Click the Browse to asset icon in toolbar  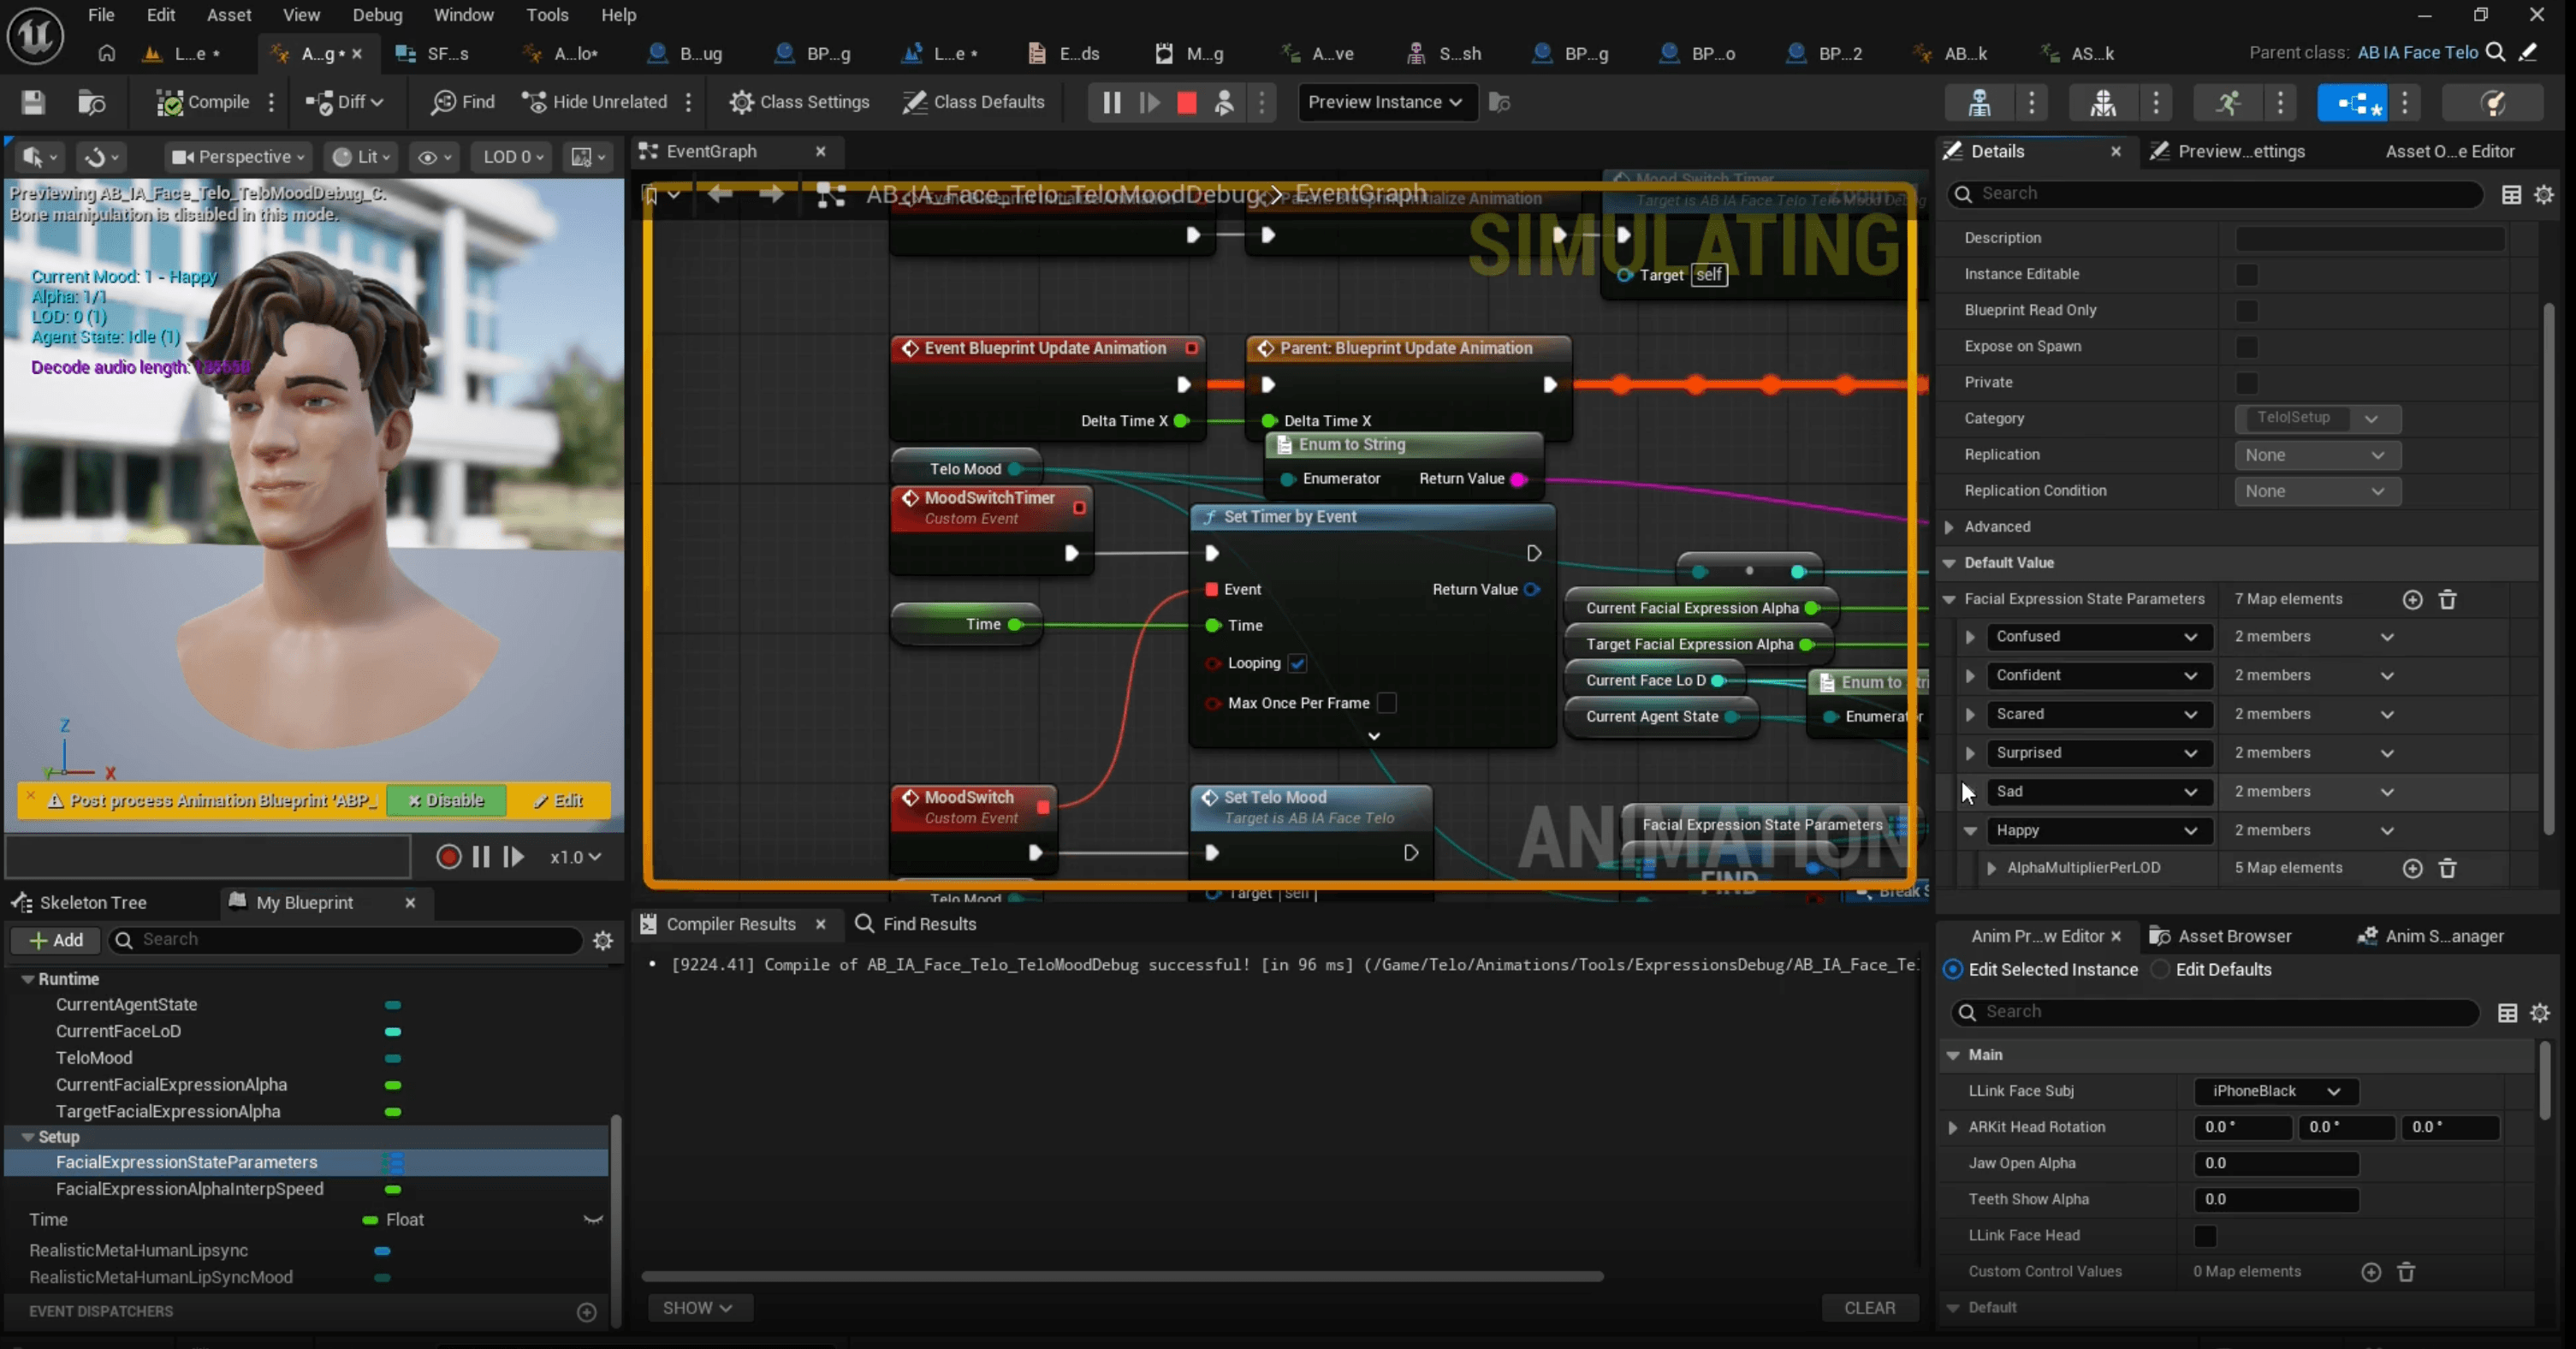pos(91,102)
